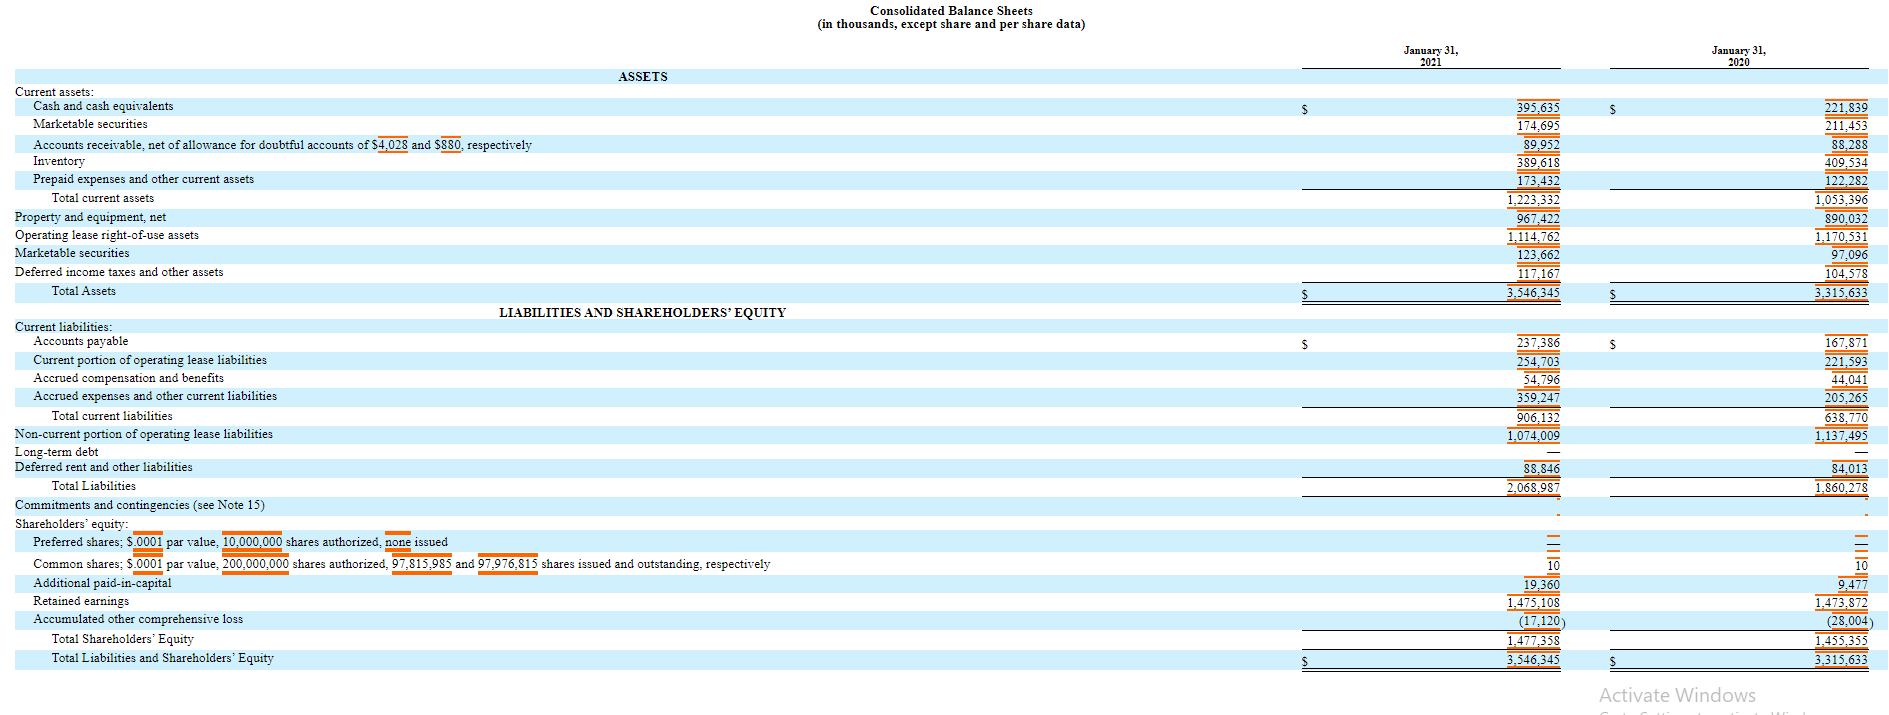
Task: Select the 122,282 prepaid expenses value
Action: (x=1846, y=181)
